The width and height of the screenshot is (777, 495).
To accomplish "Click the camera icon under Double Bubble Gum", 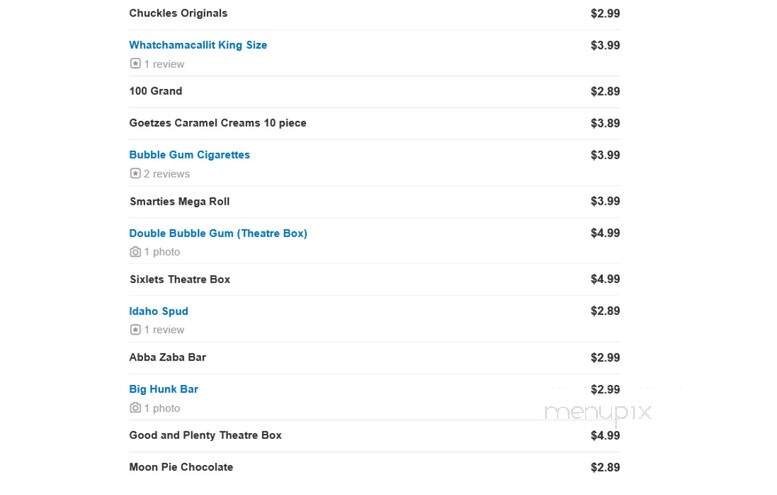I will pos(135,252).
